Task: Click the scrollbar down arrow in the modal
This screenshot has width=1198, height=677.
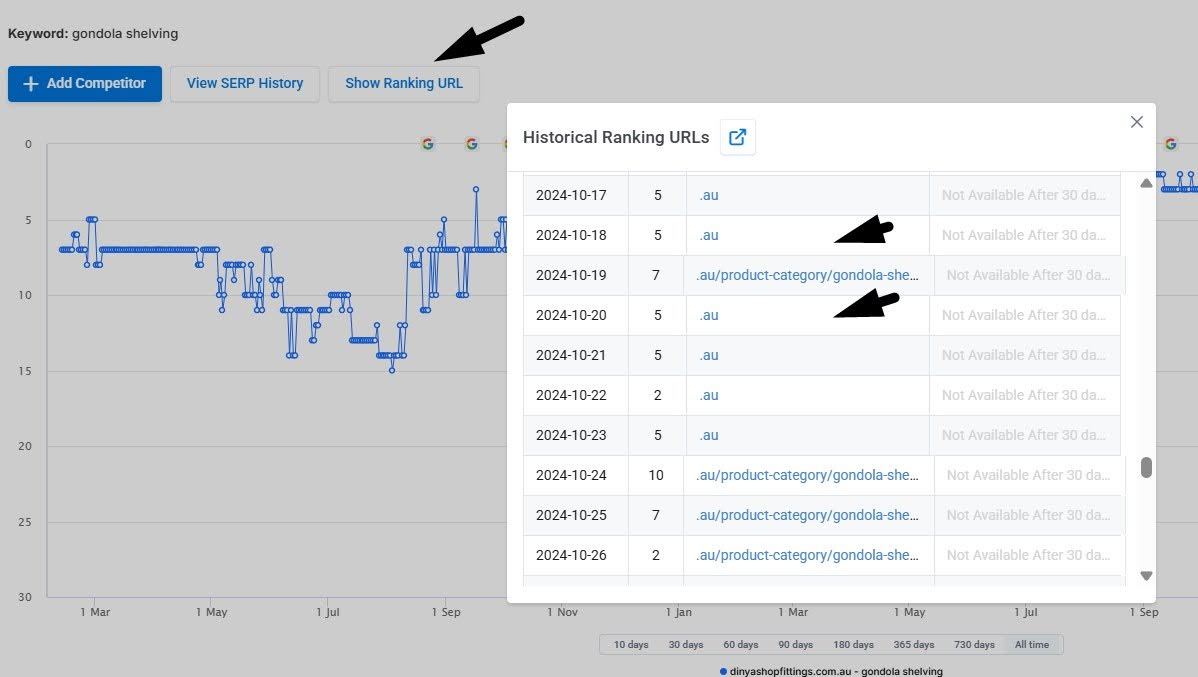Action: [x=1146, y=575]
